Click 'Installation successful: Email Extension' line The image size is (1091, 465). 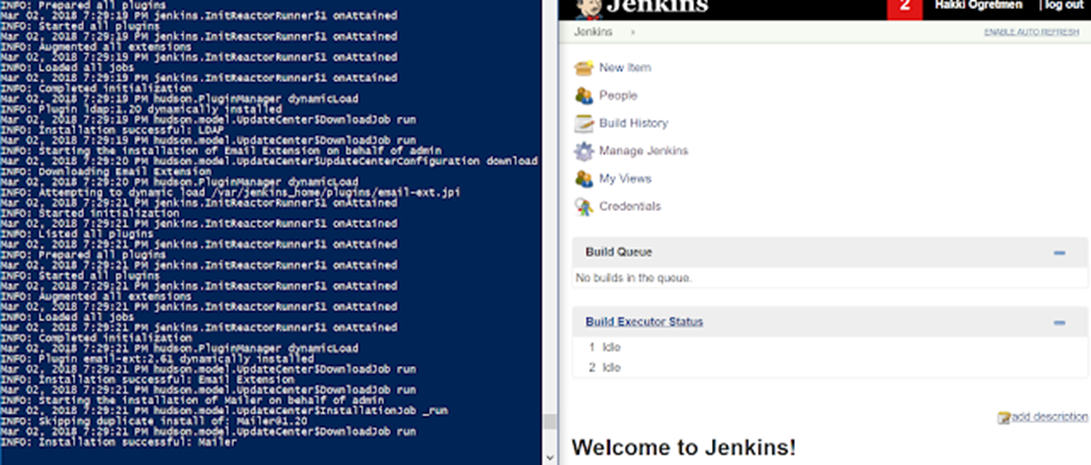pos(147,380)
